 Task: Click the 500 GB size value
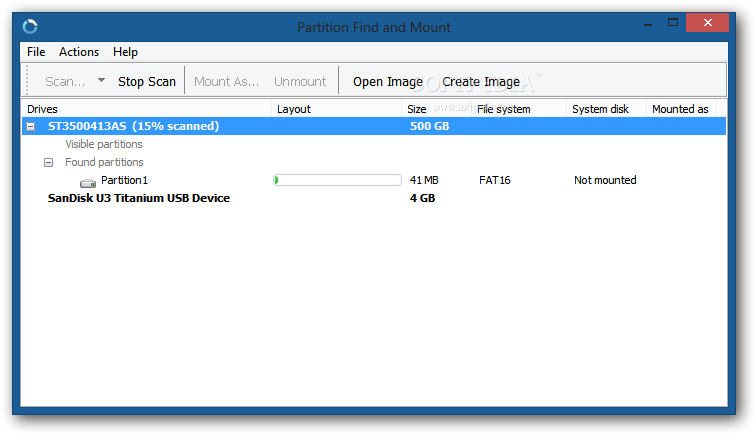coord(430,126)
